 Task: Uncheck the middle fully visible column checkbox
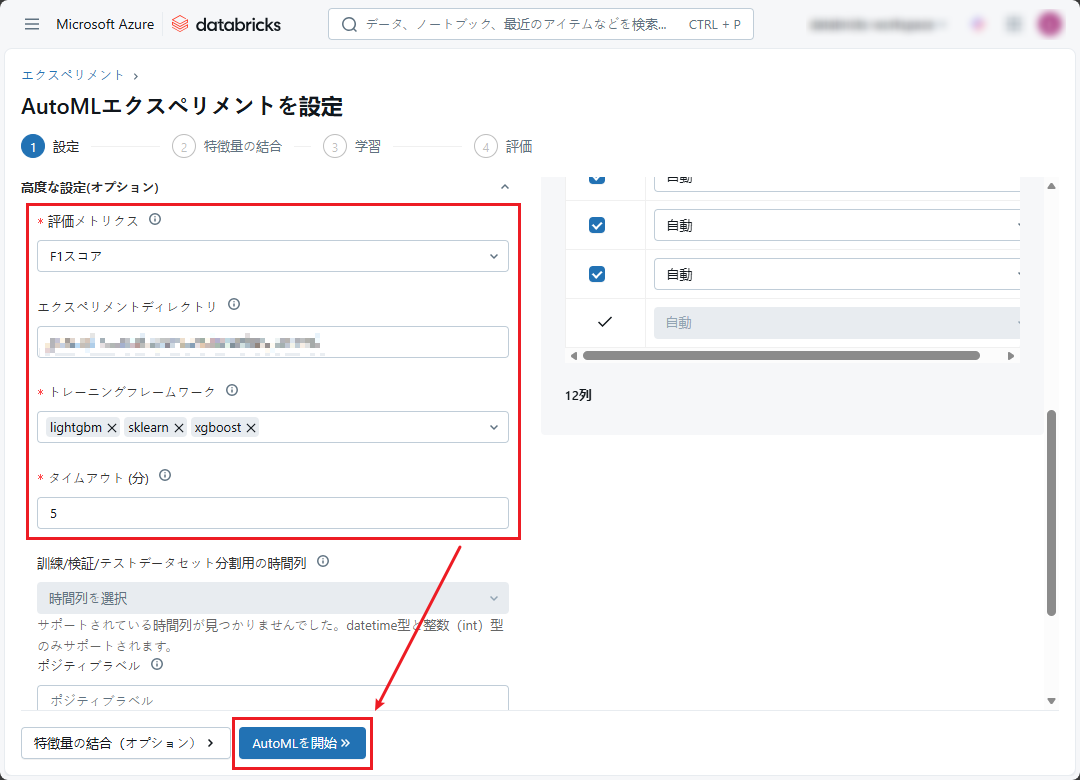[597, 226]
